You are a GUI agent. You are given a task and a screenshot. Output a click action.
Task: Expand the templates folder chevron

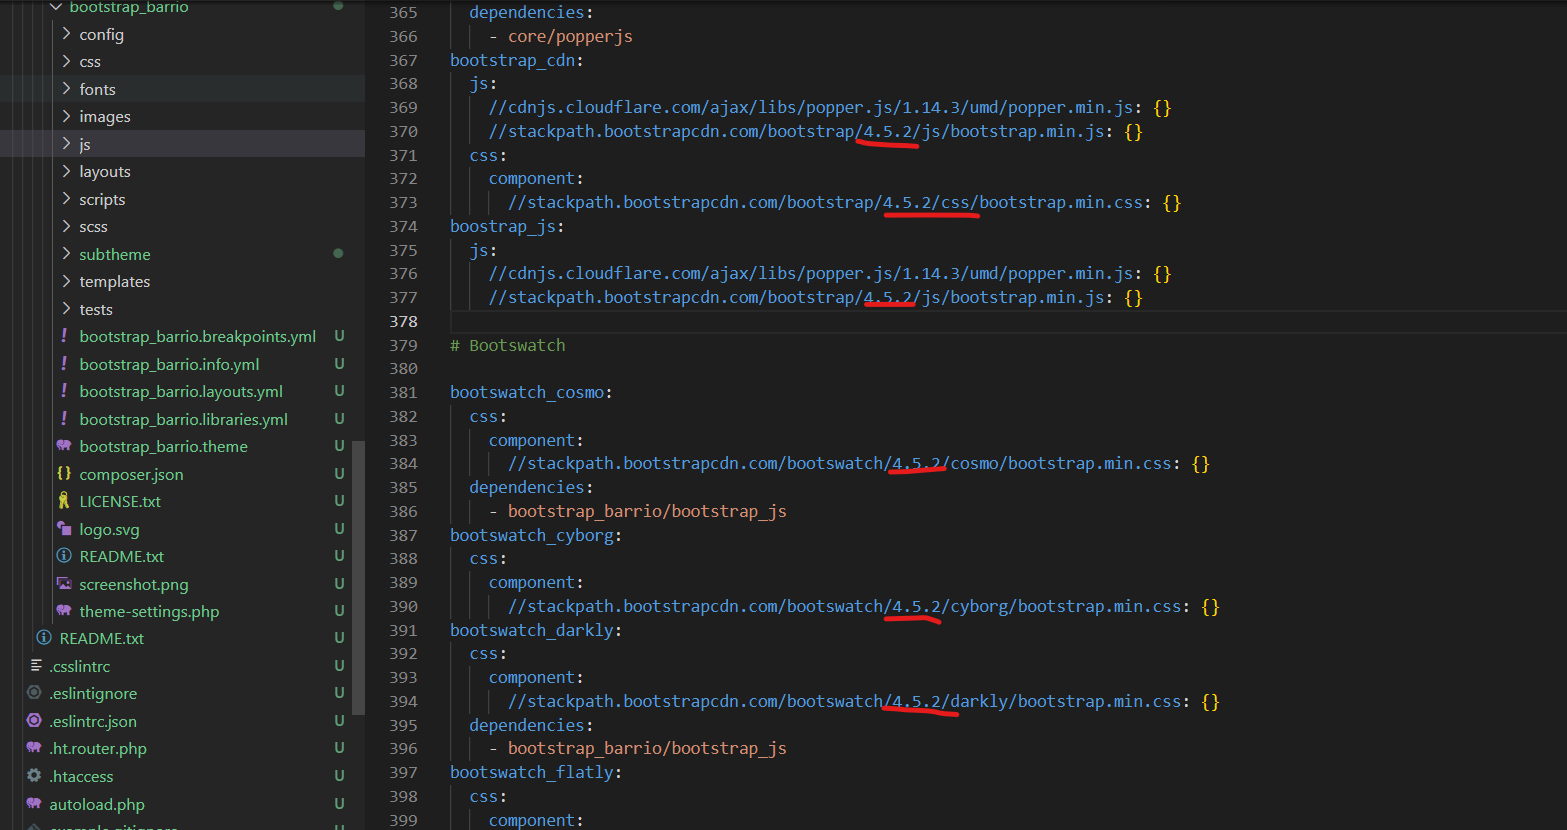pyautogui.click(x=67, y=281)
